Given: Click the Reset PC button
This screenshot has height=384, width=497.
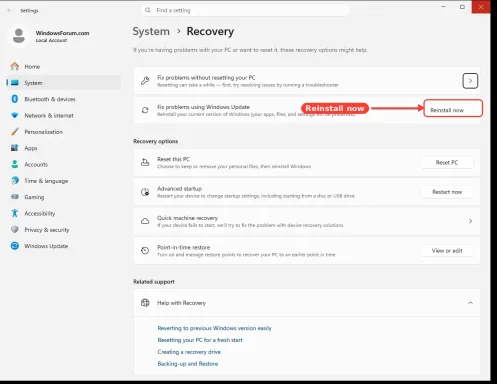Looking at the screenshot, I should (x=447, y=162).
